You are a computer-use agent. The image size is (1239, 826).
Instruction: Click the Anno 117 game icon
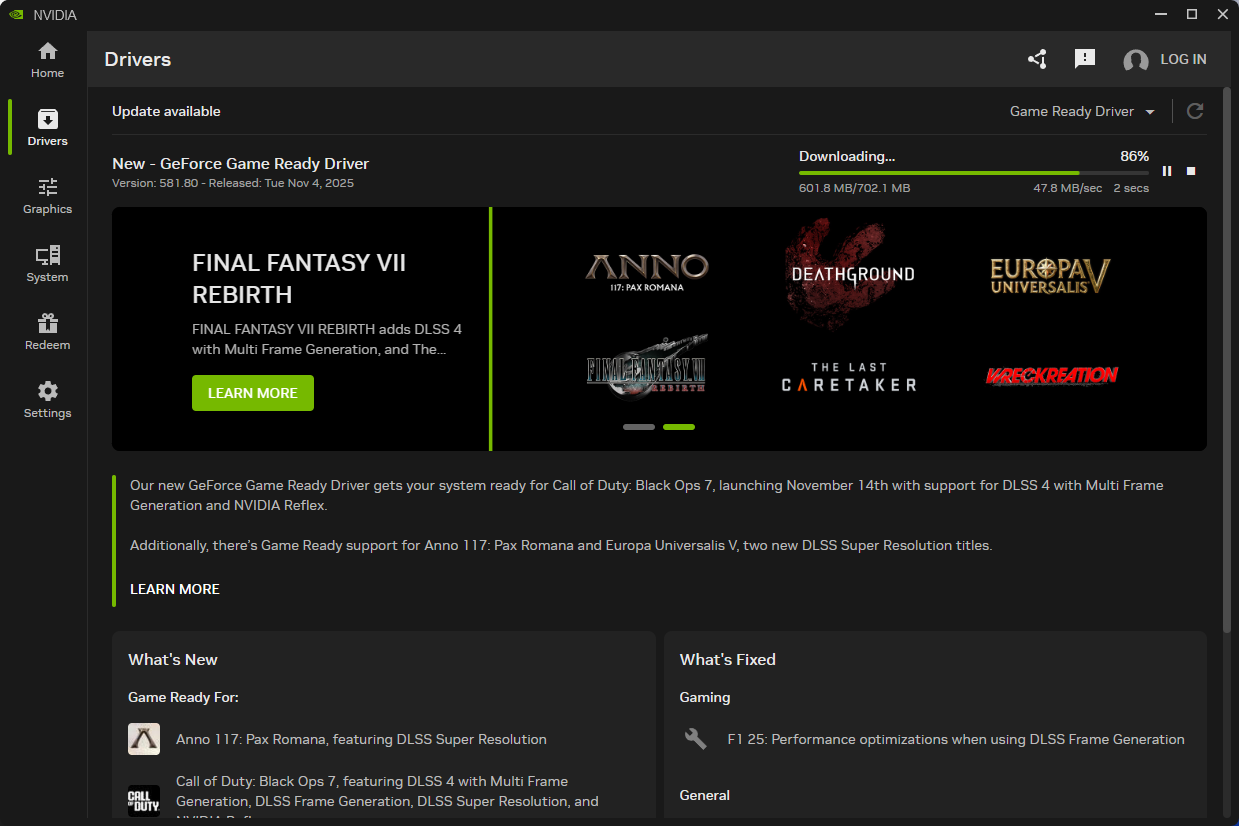click(144, 739)
